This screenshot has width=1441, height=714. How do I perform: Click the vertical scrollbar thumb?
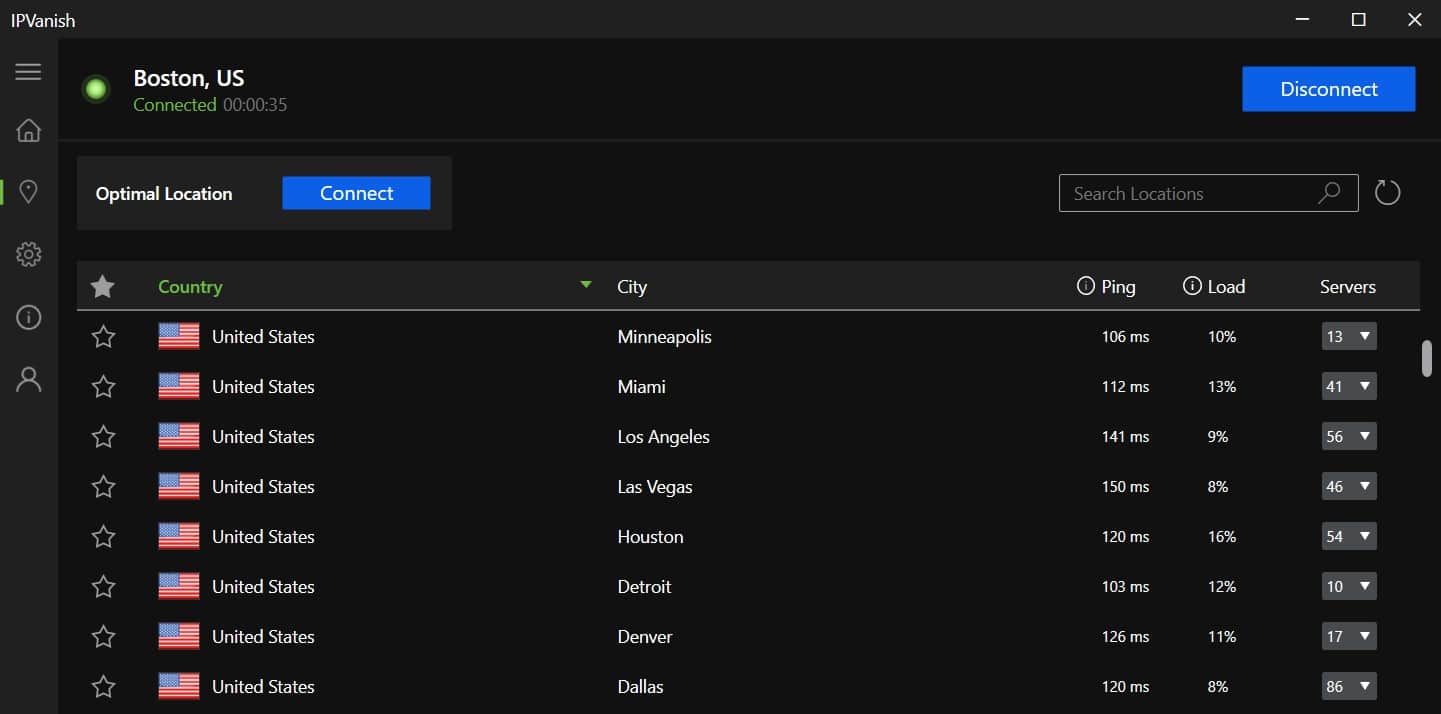pos(1427,358)
